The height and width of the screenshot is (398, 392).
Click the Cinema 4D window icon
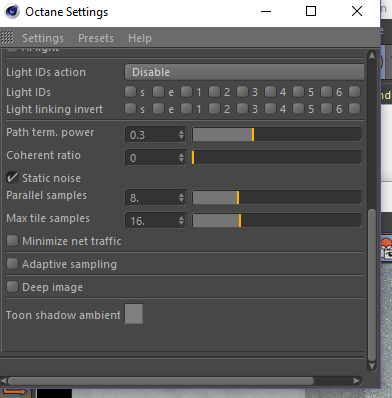click(12, 12)
